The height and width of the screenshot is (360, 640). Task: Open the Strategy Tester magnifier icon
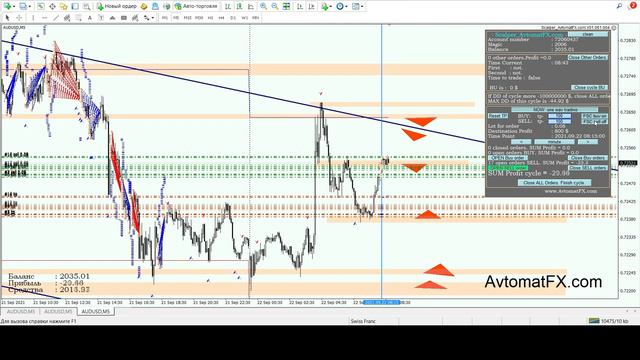pyautogui.click(x=87, y=6)
